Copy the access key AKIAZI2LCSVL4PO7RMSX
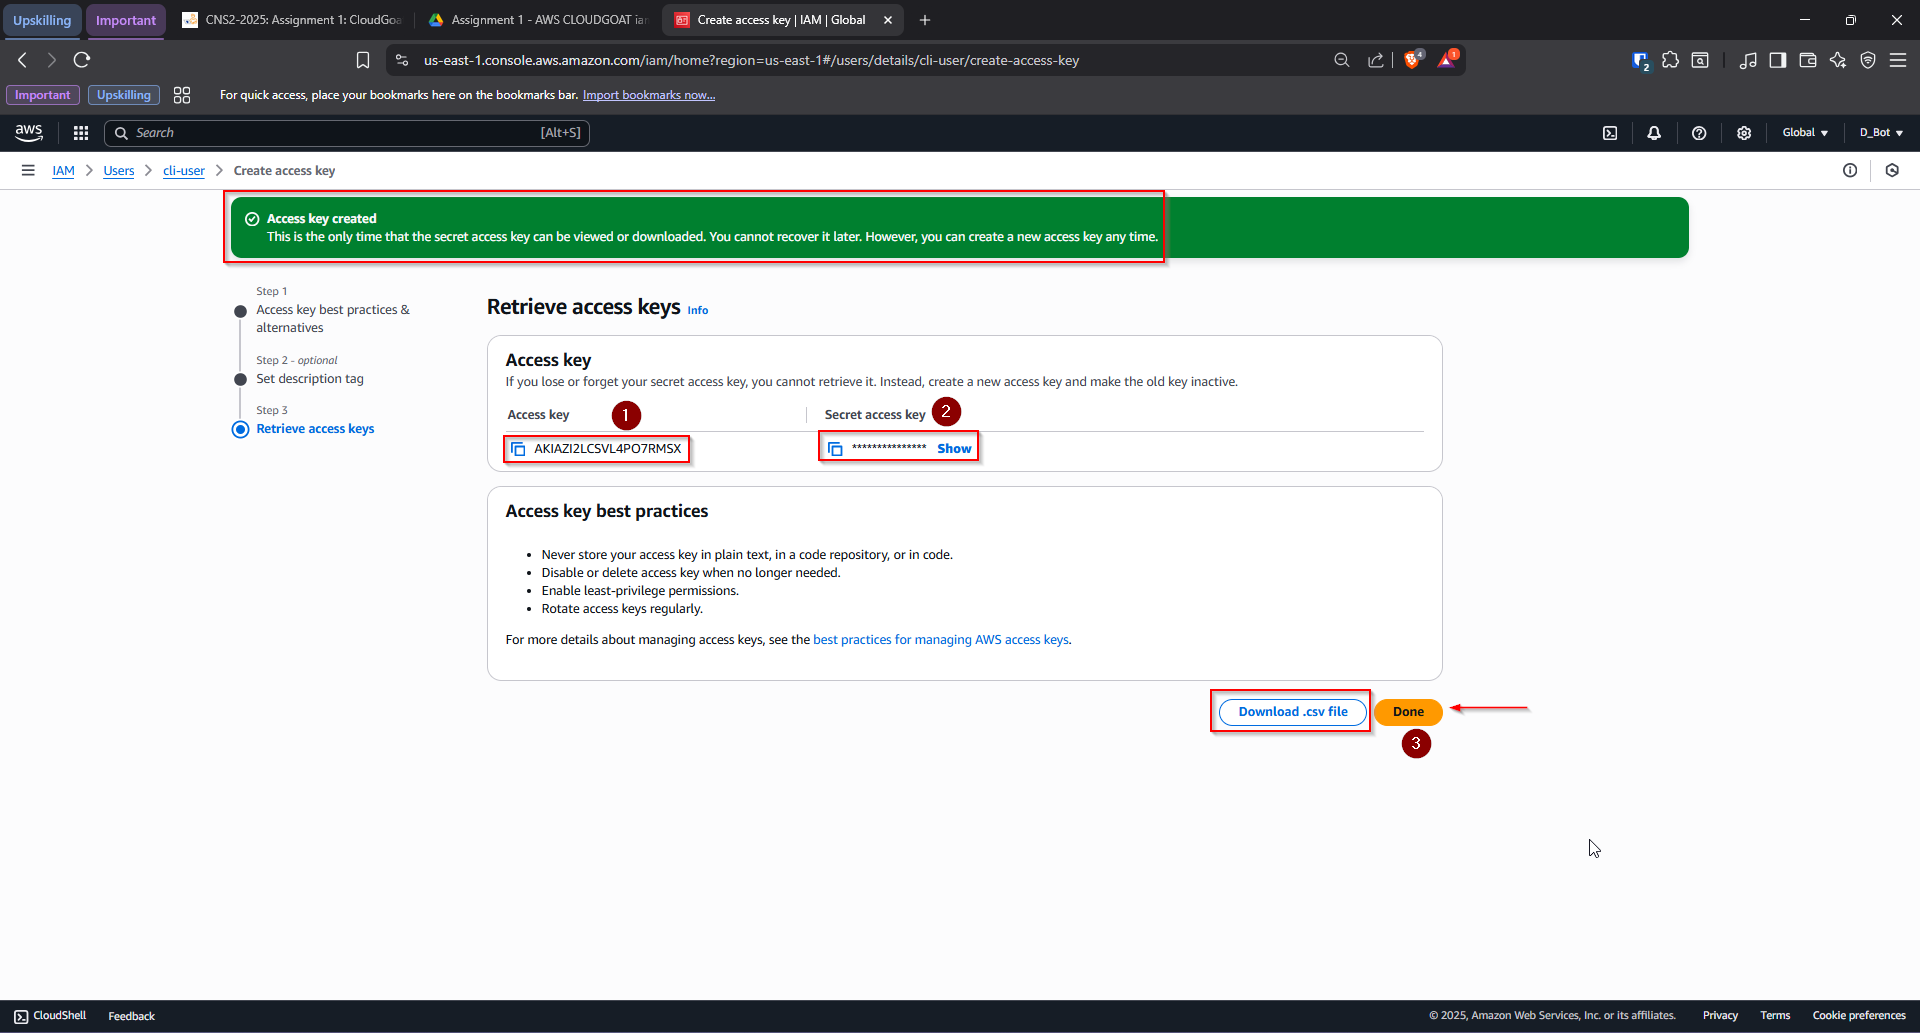 [x=518, y=449]
